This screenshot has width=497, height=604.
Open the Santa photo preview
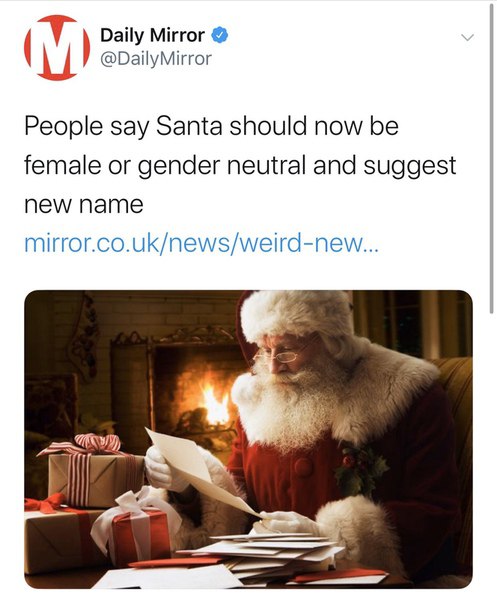tap(248, 439)
